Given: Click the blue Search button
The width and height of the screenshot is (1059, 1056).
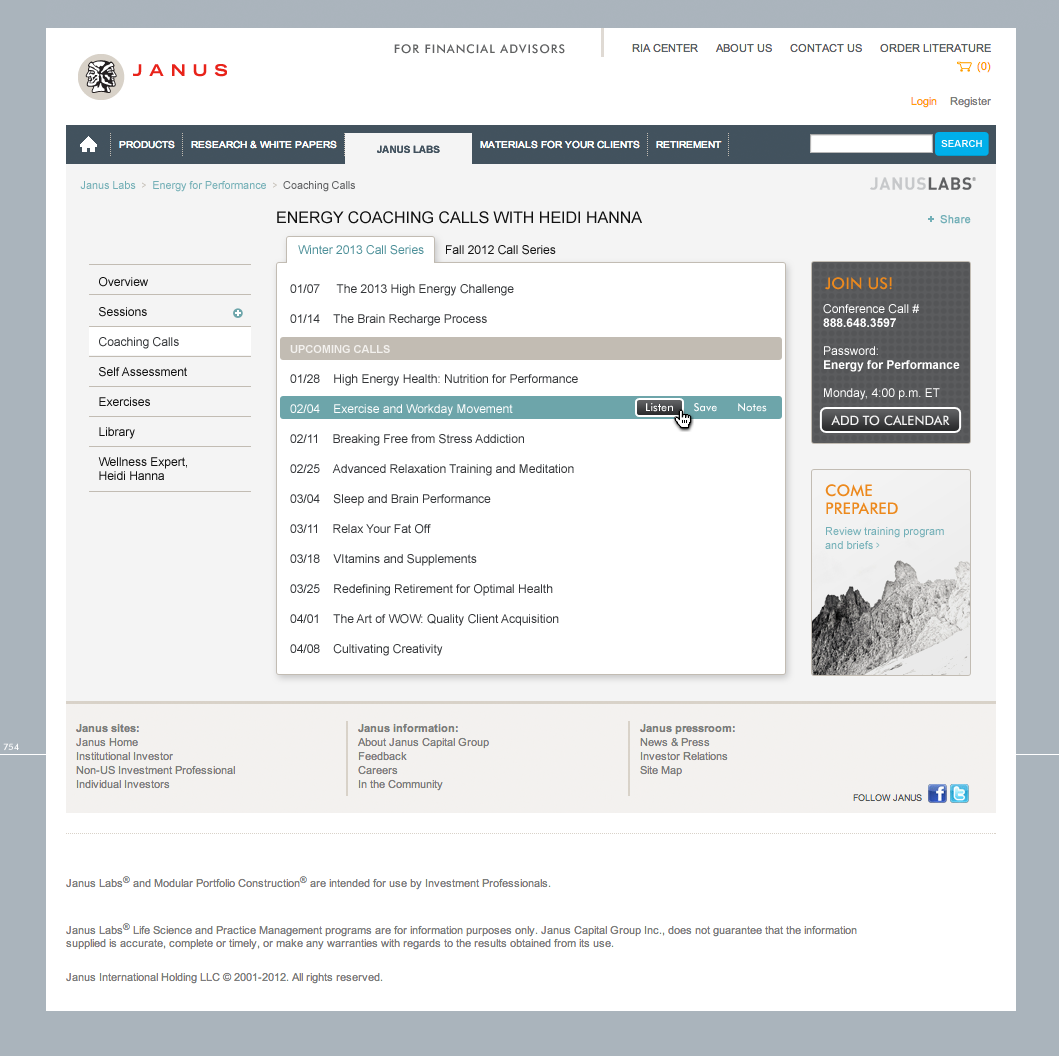Looking at the screenshot, I should [961, 144].
